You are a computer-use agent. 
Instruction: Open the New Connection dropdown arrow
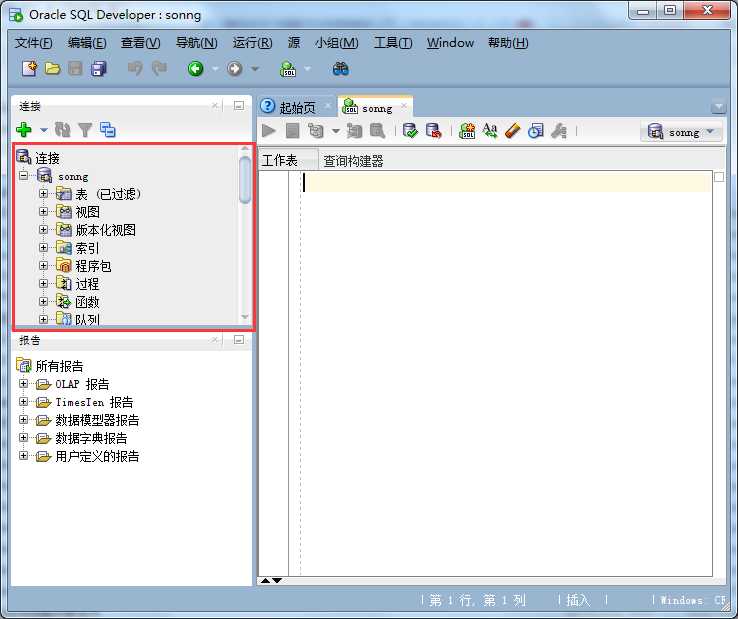[44, 130]
